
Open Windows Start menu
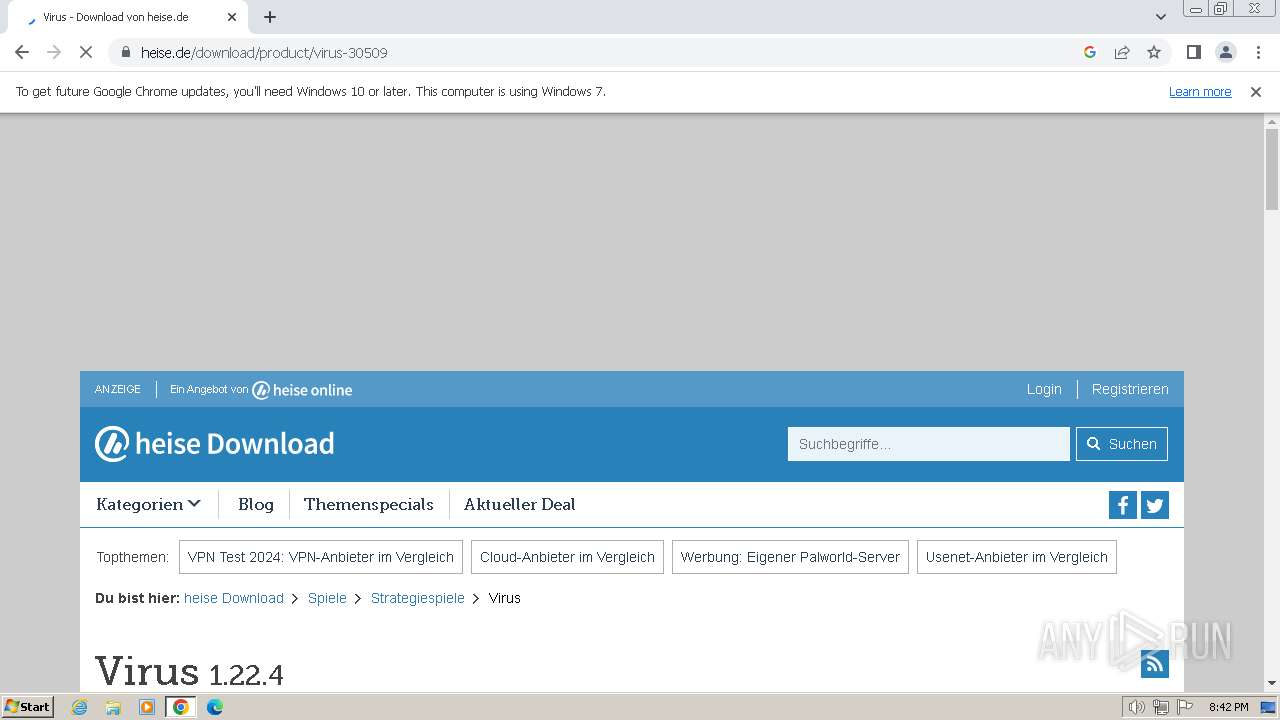[28, 707]
